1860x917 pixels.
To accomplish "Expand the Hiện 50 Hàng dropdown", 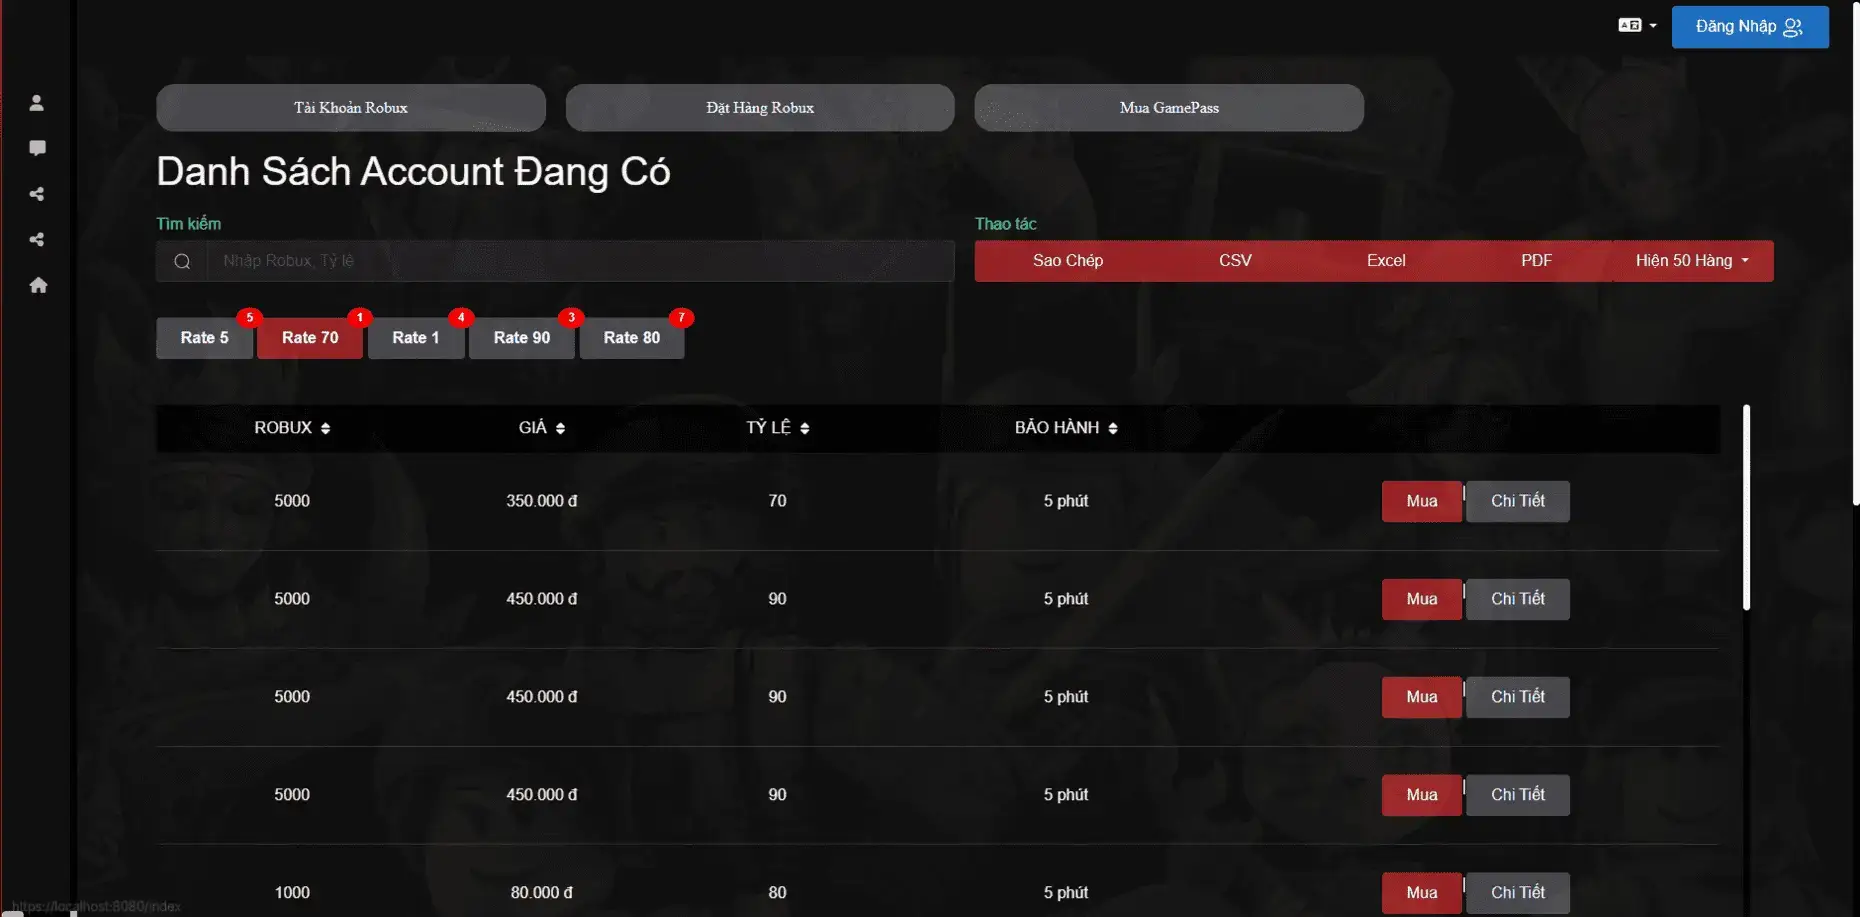I will (x=1692, y=261).
